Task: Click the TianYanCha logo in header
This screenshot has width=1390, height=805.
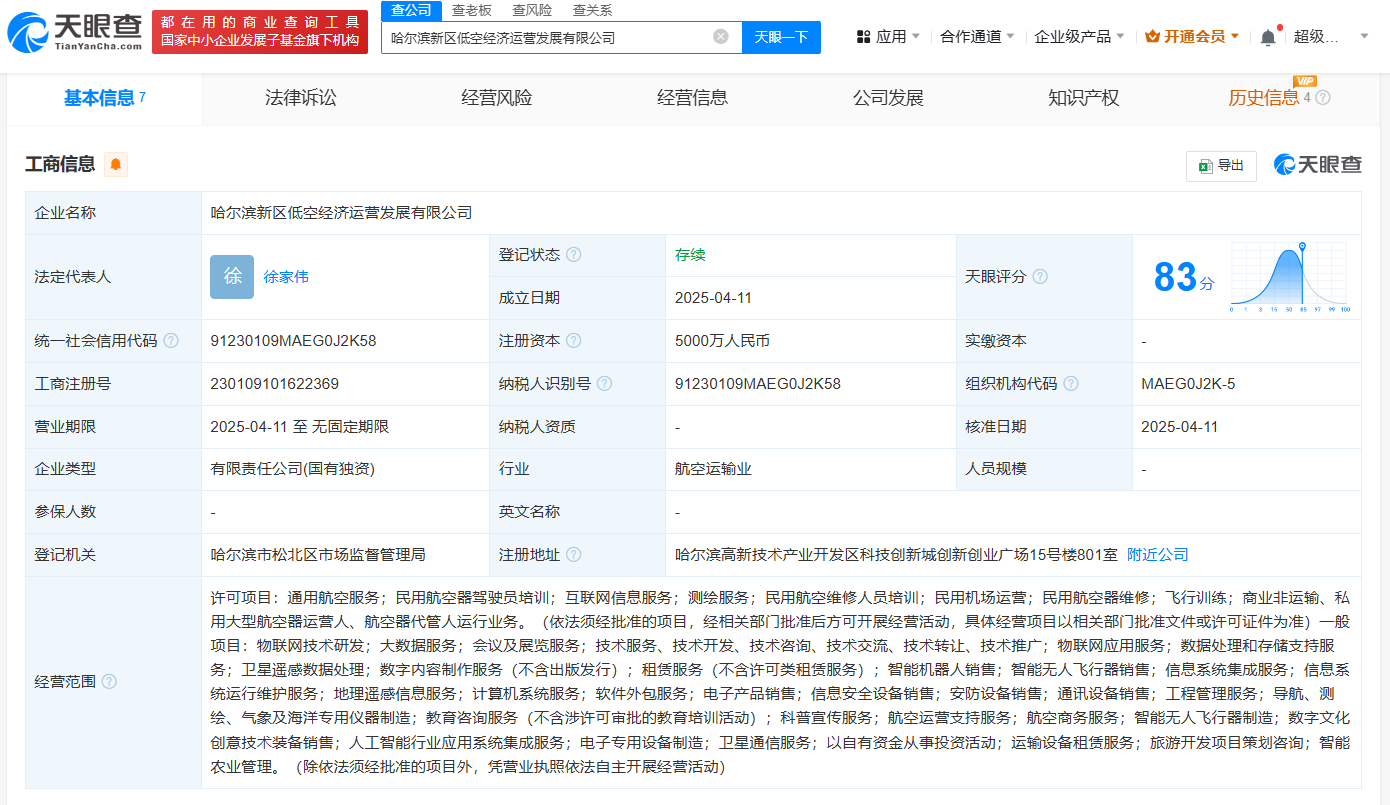Action: click(76, 32)
